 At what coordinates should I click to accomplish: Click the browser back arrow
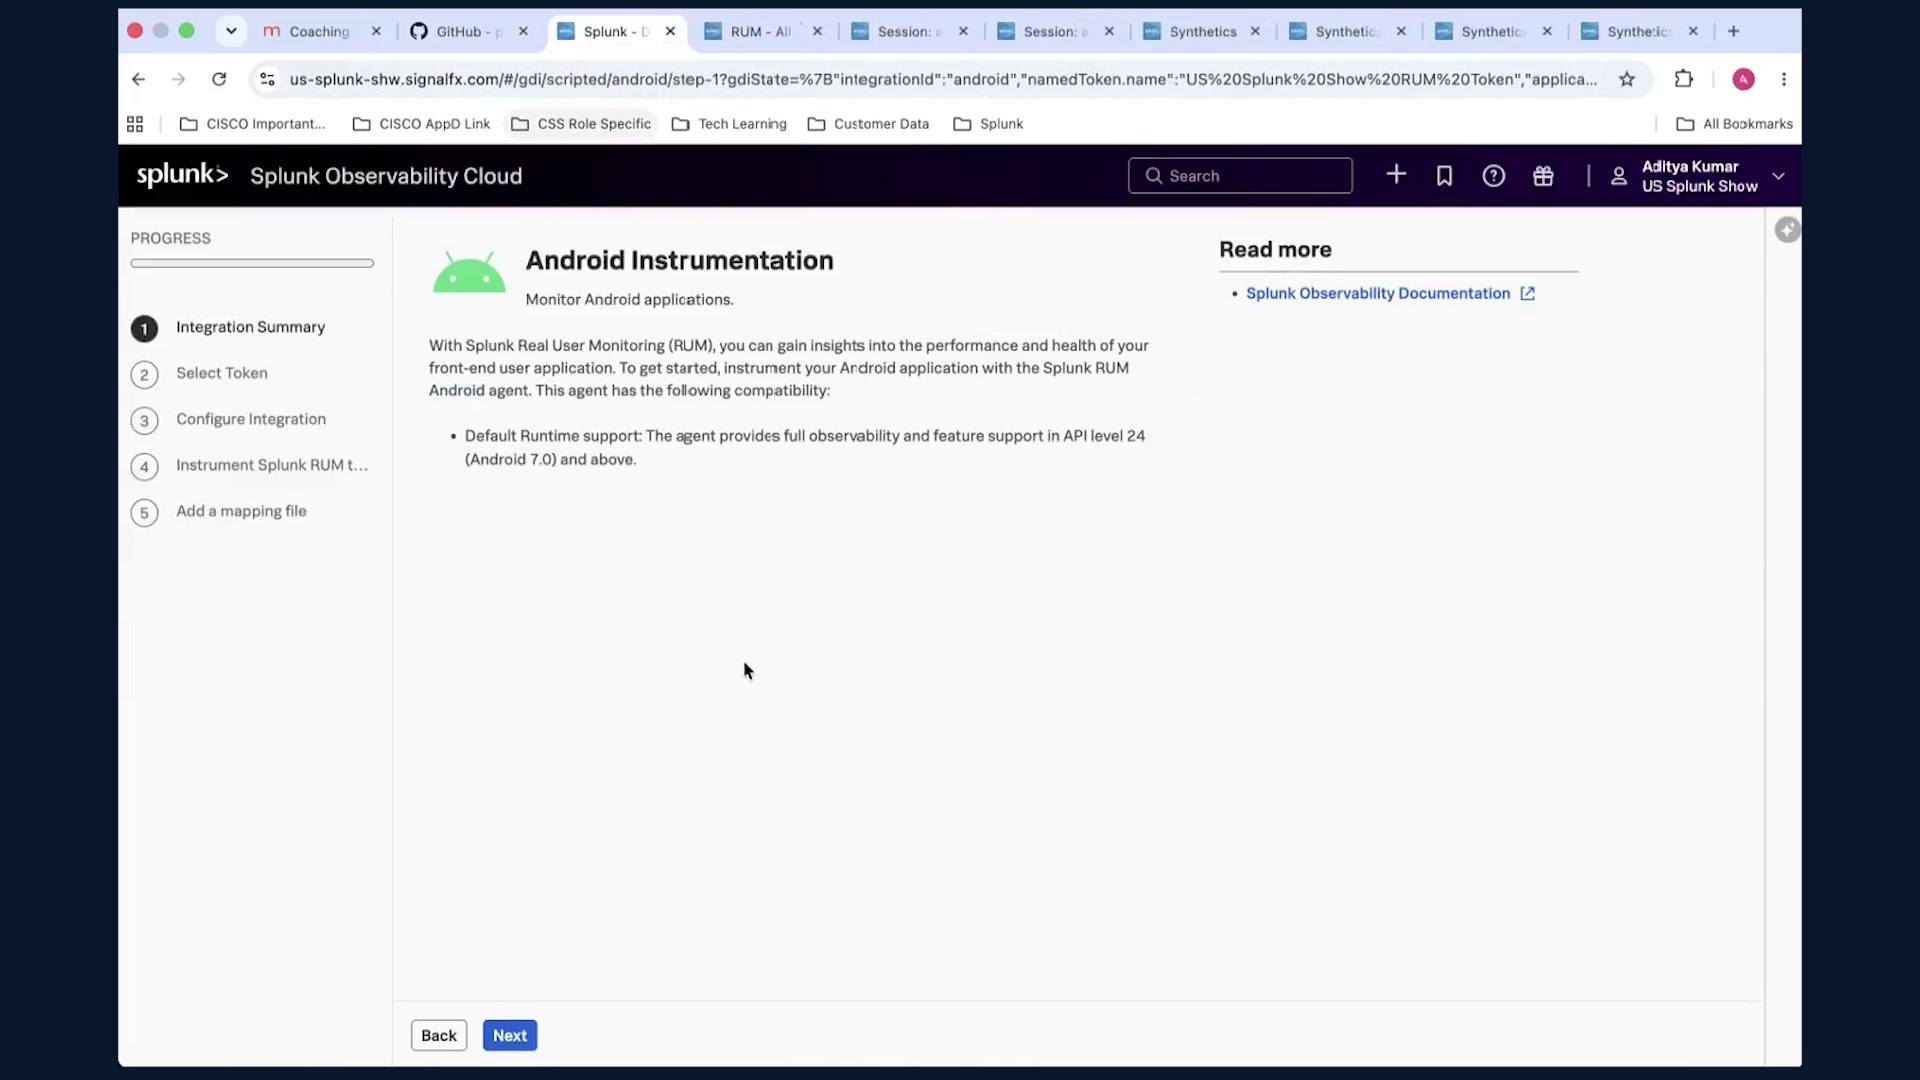(138, 79)
